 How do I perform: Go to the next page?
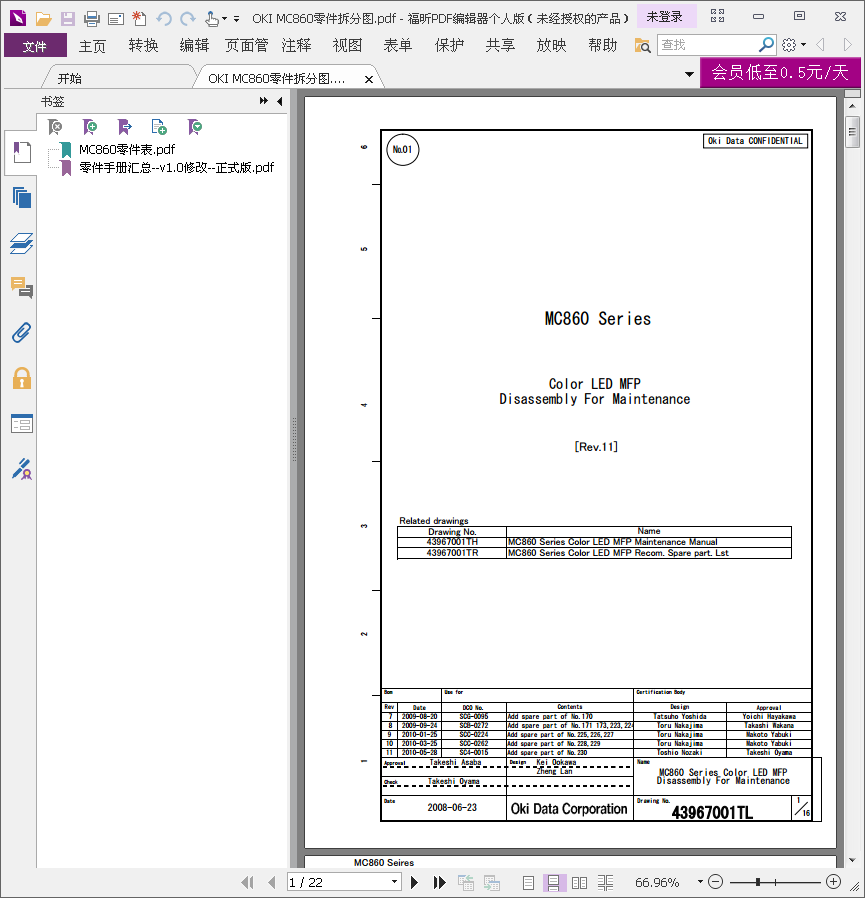(414, 883)
